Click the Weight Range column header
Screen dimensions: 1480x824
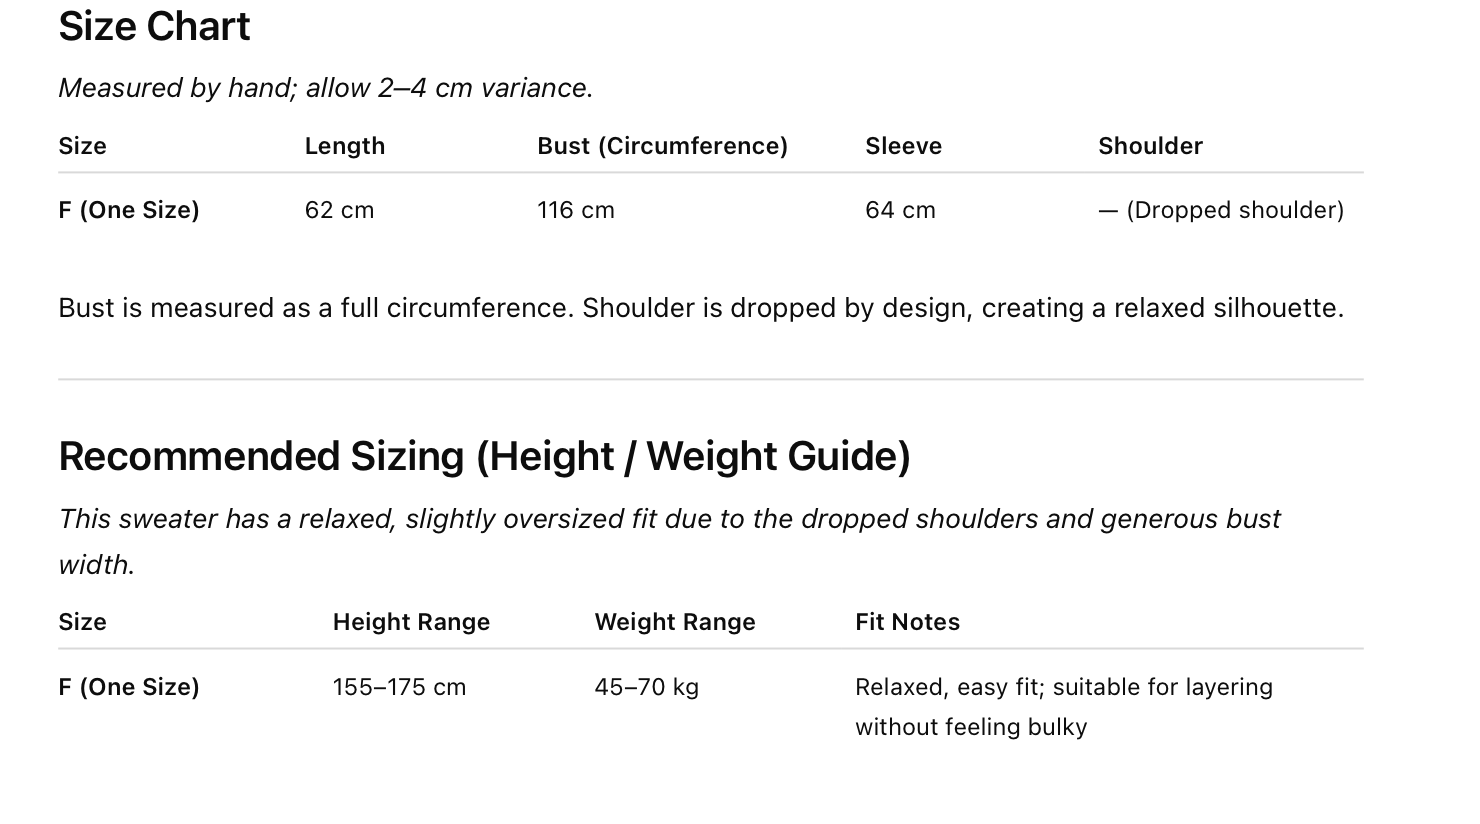[674, 622]
